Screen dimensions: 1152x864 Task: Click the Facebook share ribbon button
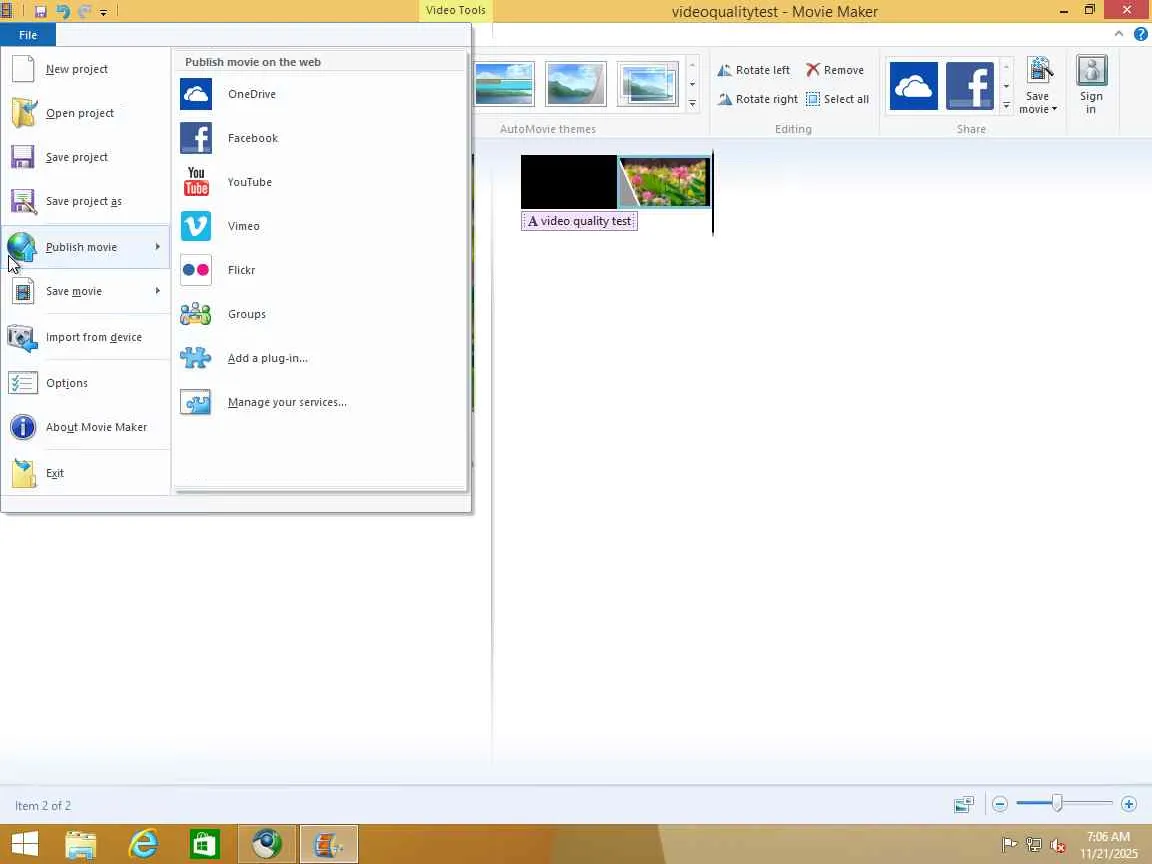970,86
